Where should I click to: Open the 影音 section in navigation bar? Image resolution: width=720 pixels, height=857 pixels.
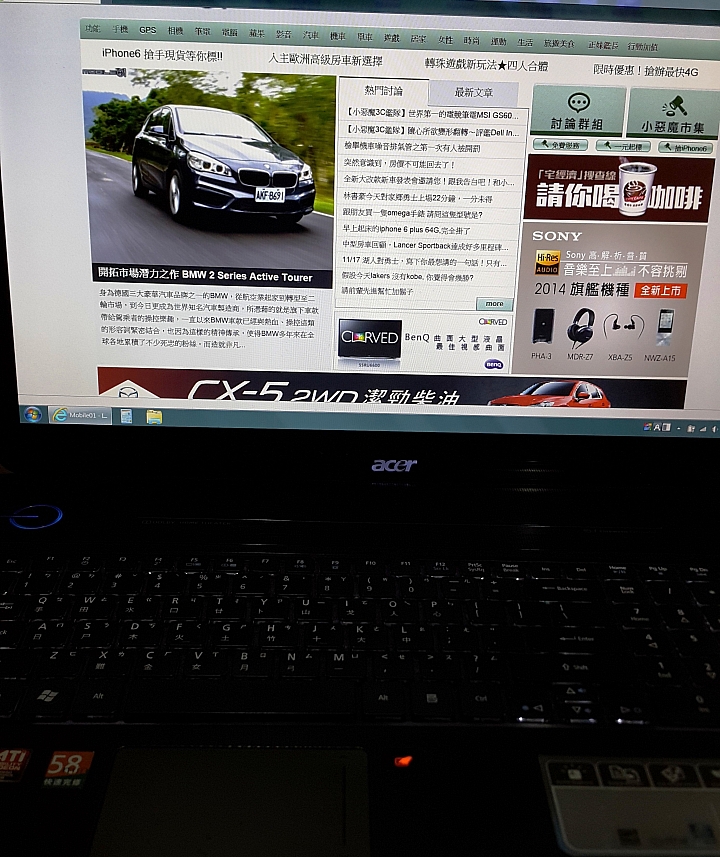click(283, 34)
